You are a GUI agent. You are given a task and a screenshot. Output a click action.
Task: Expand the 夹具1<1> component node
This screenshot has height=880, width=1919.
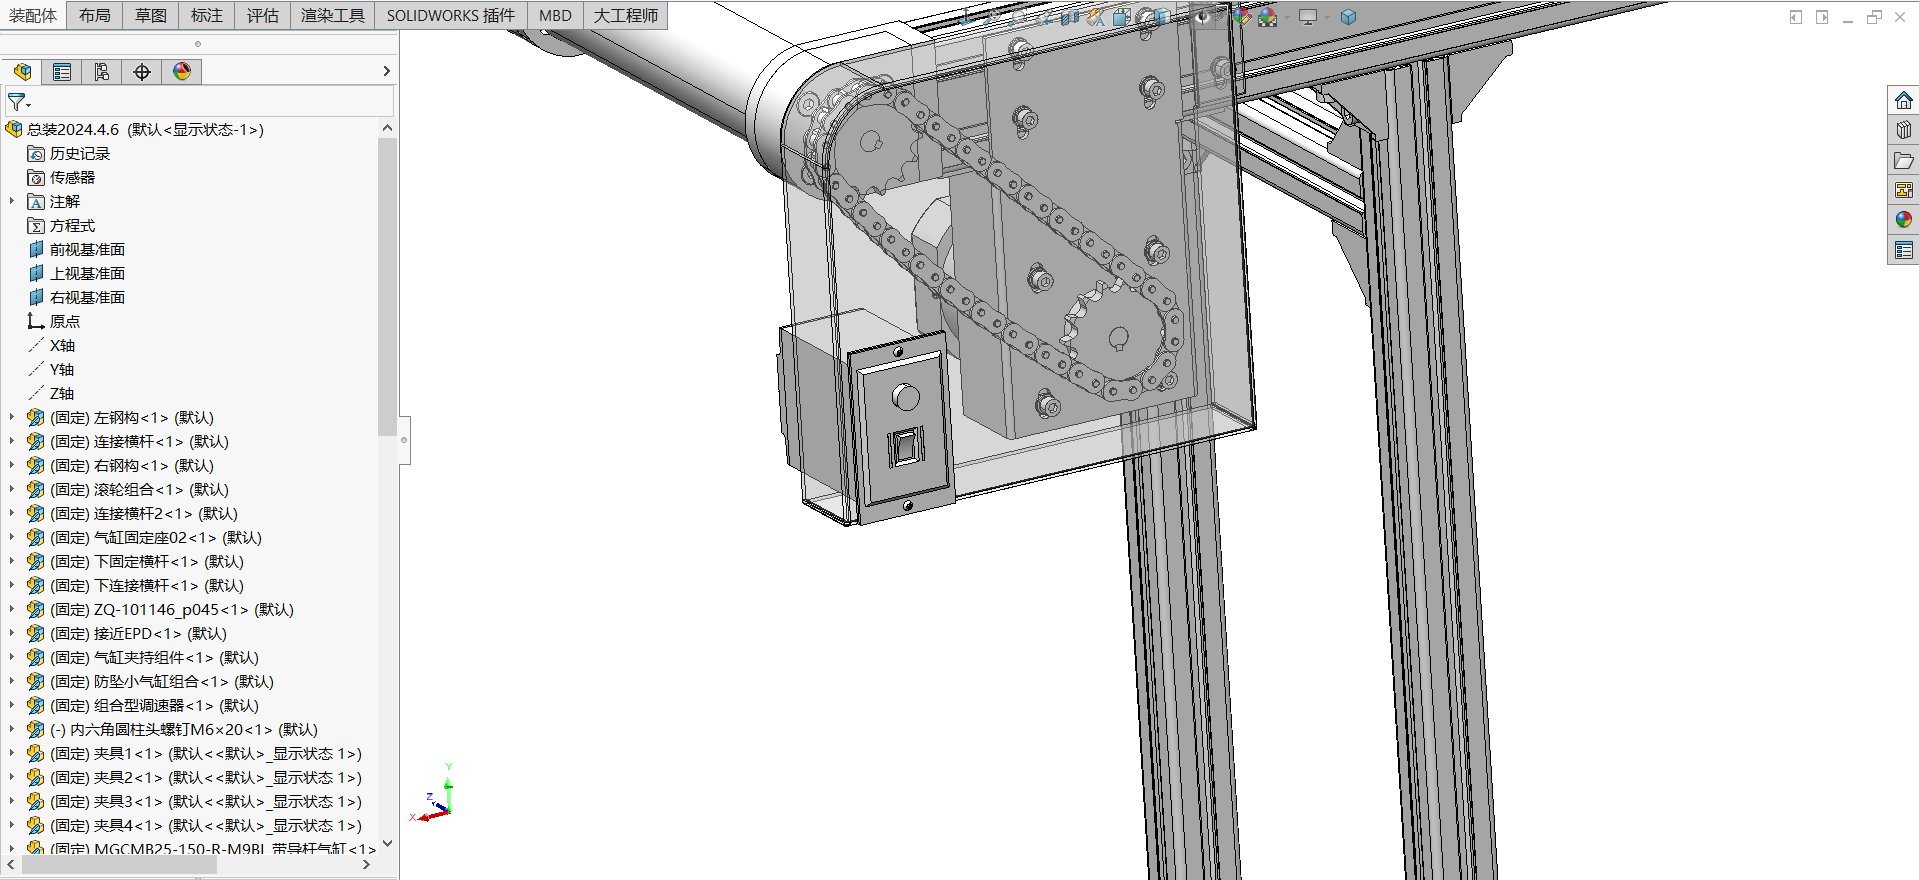pos(12,753)
